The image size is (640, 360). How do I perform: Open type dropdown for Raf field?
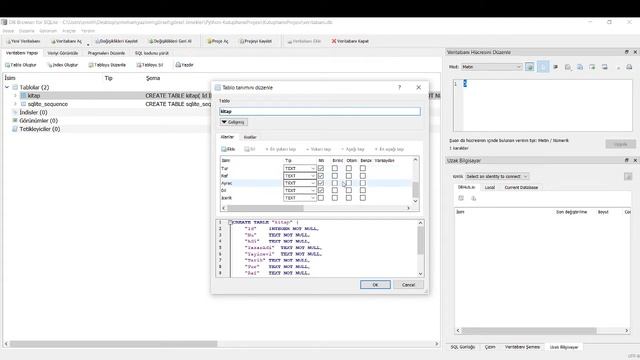[x=300, y=176]
